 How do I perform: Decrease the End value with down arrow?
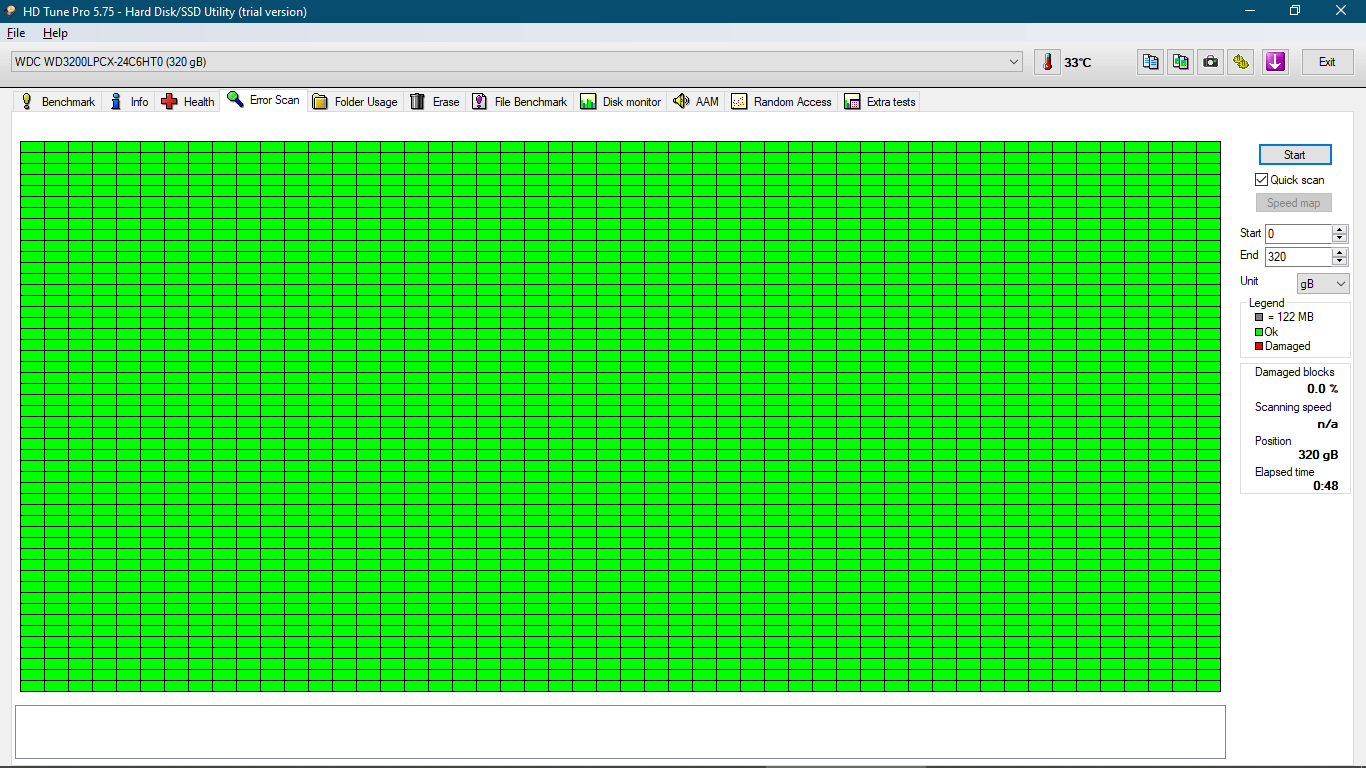(x=1340, y=261)
